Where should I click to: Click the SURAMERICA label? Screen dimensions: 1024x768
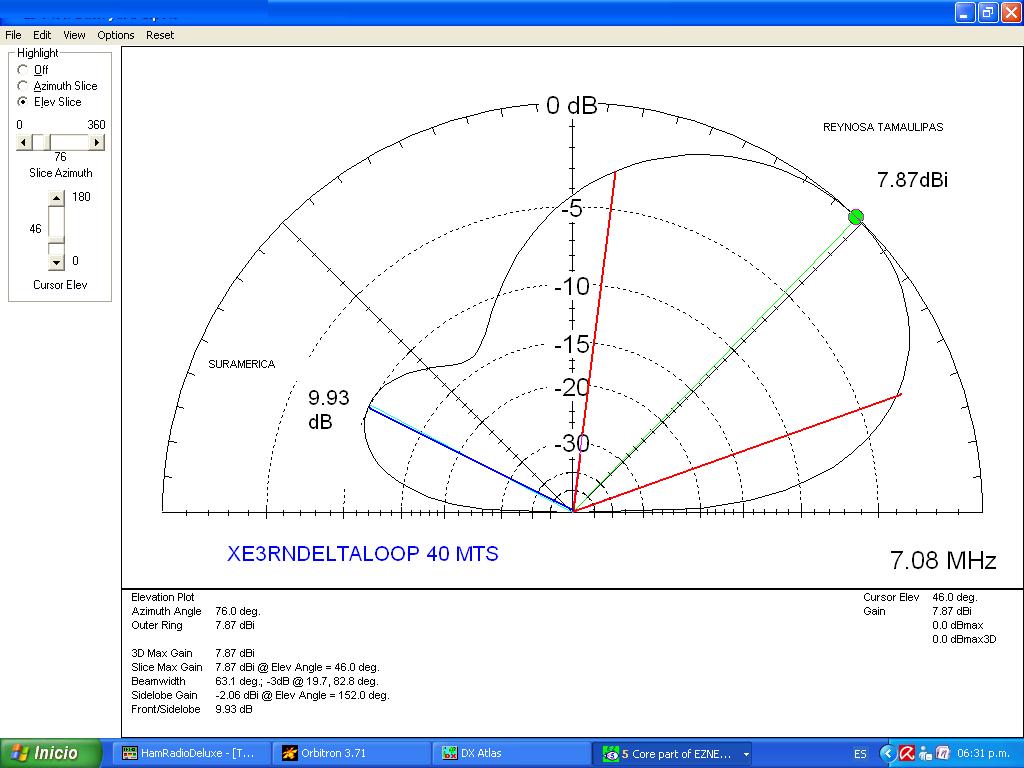click(242, 364)
